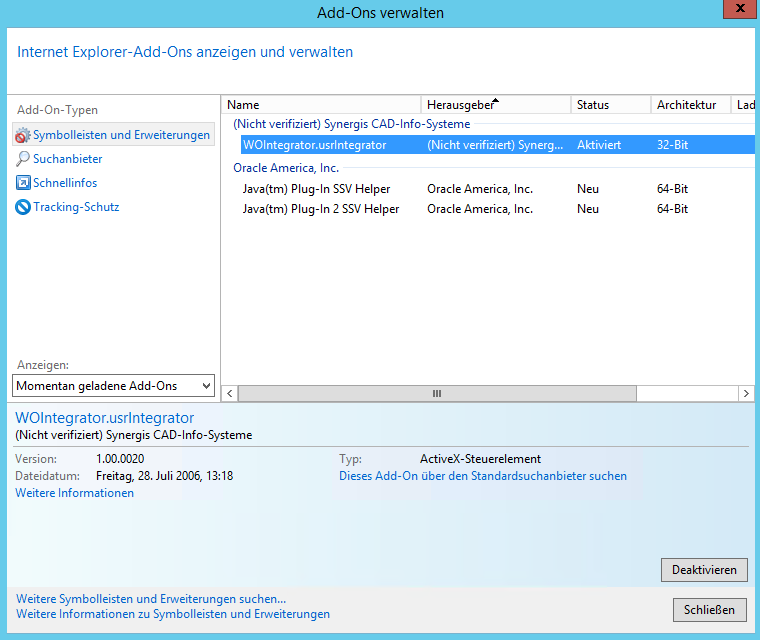Click the Deaktivieren button
Image resolution: width=760 pixels, height=640 pixels.
[x=704, y=570]
